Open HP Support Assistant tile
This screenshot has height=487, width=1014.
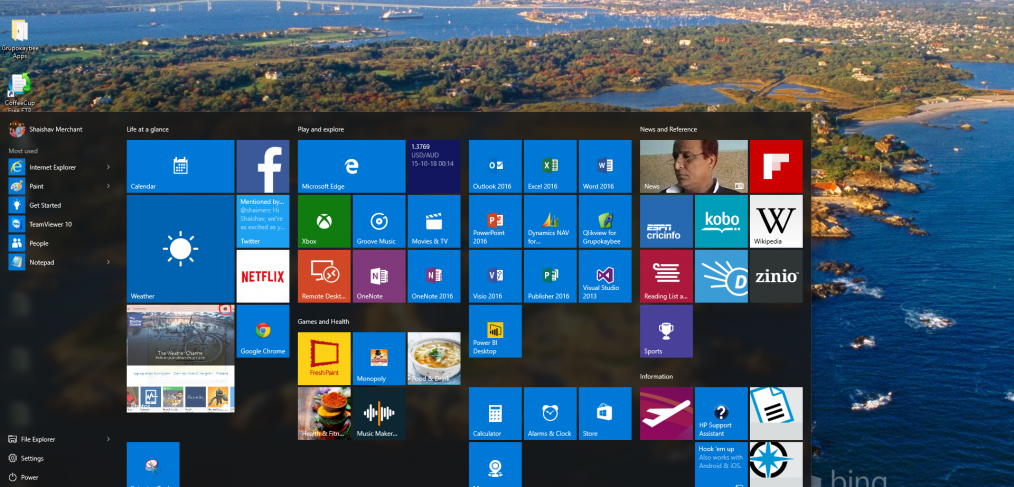(722, 413)
